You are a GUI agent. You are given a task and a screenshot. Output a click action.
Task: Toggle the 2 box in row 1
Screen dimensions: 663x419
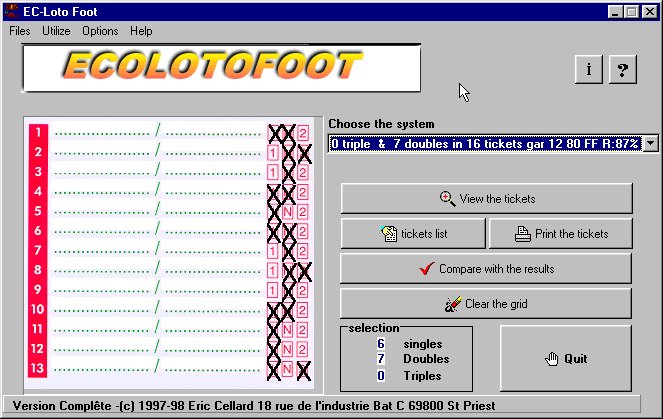point(302,133)
